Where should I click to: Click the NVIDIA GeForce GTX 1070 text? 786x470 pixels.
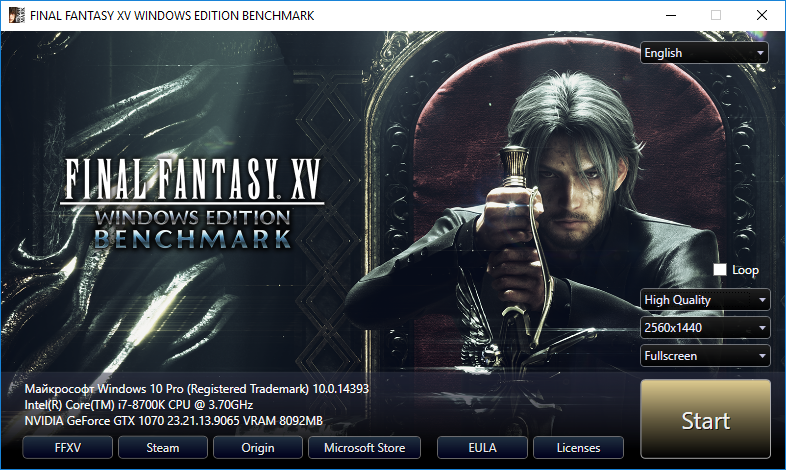[173, 421]
